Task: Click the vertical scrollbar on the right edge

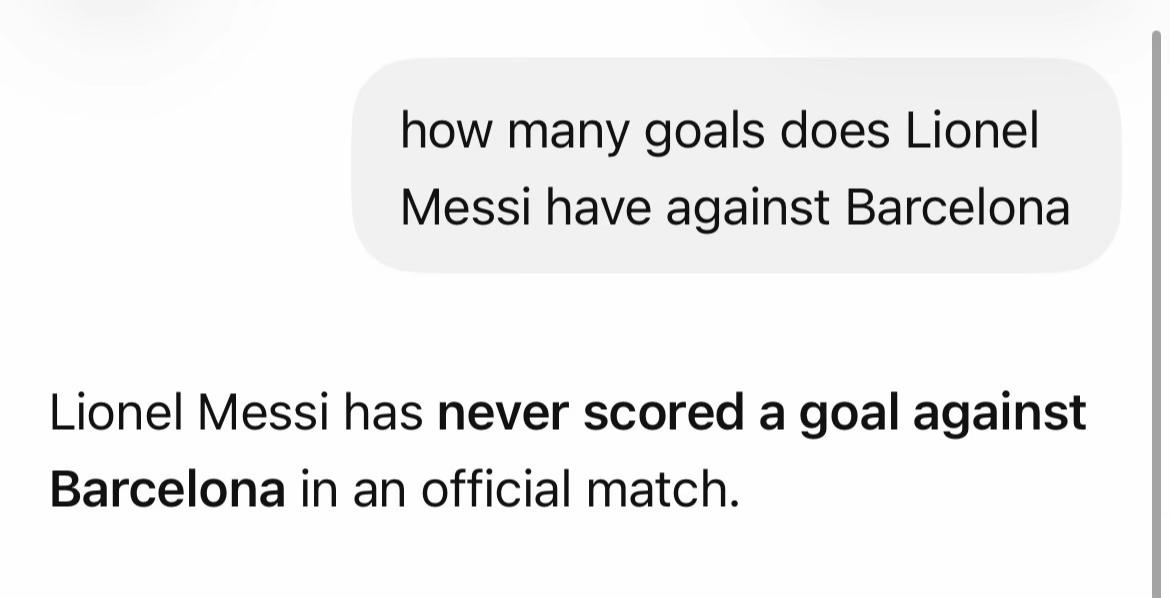Action: coord(1159,314)
